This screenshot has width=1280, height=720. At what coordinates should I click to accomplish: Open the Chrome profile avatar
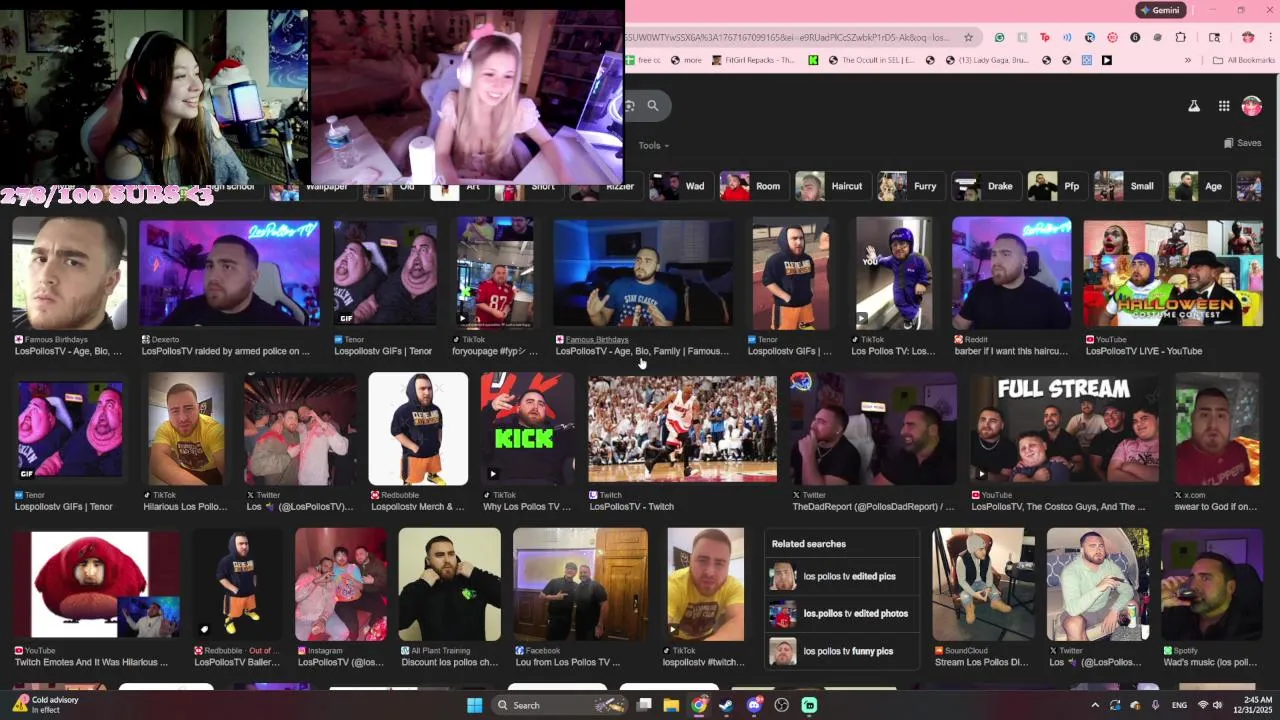(x=1248, y=38)
